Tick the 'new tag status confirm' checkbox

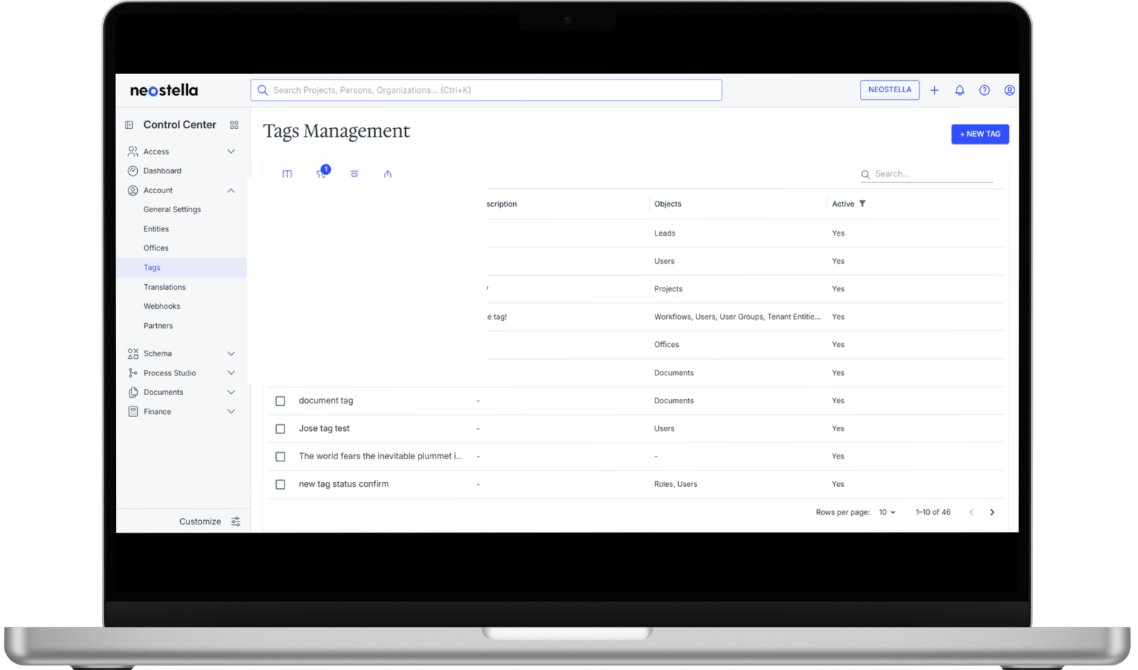click(280, 484)
